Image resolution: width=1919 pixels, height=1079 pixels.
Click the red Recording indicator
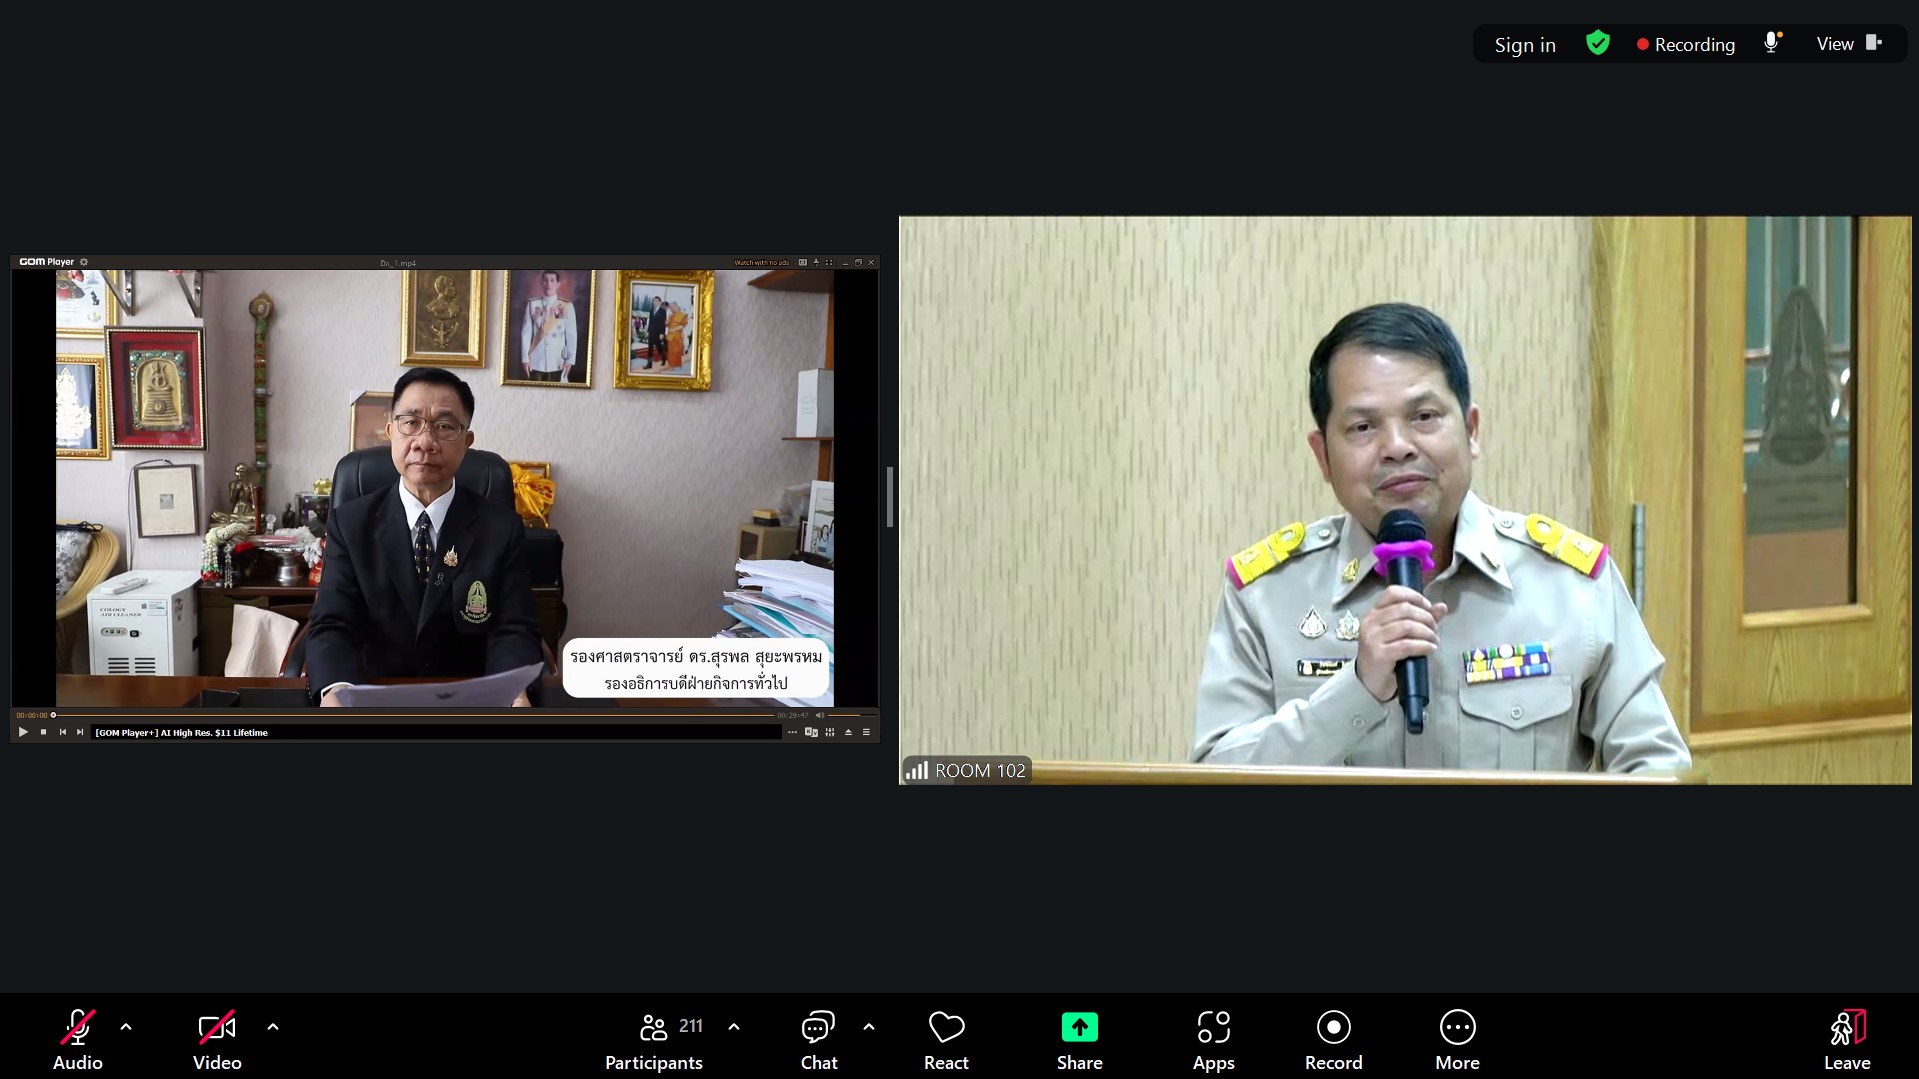(x=1686, y=45)
